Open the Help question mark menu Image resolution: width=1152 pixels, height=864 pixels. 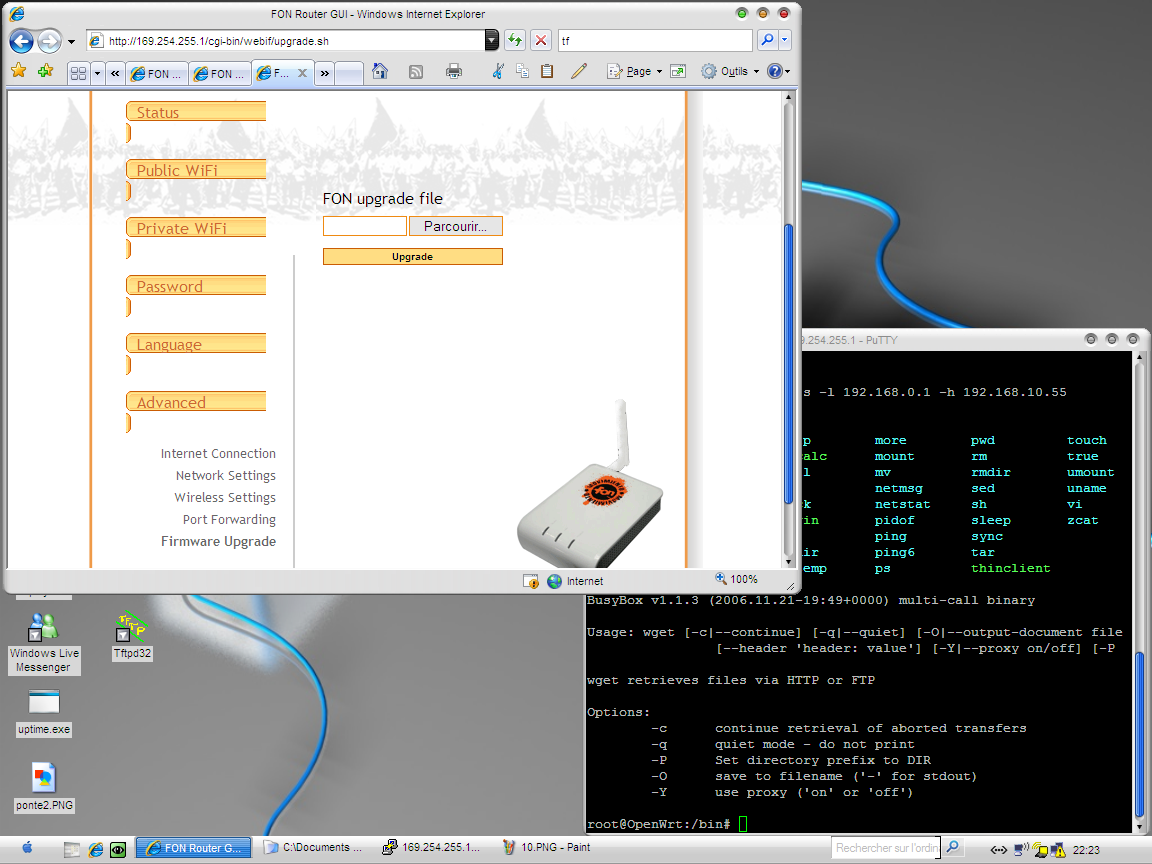pyautogui.click(x=778, y=71)
